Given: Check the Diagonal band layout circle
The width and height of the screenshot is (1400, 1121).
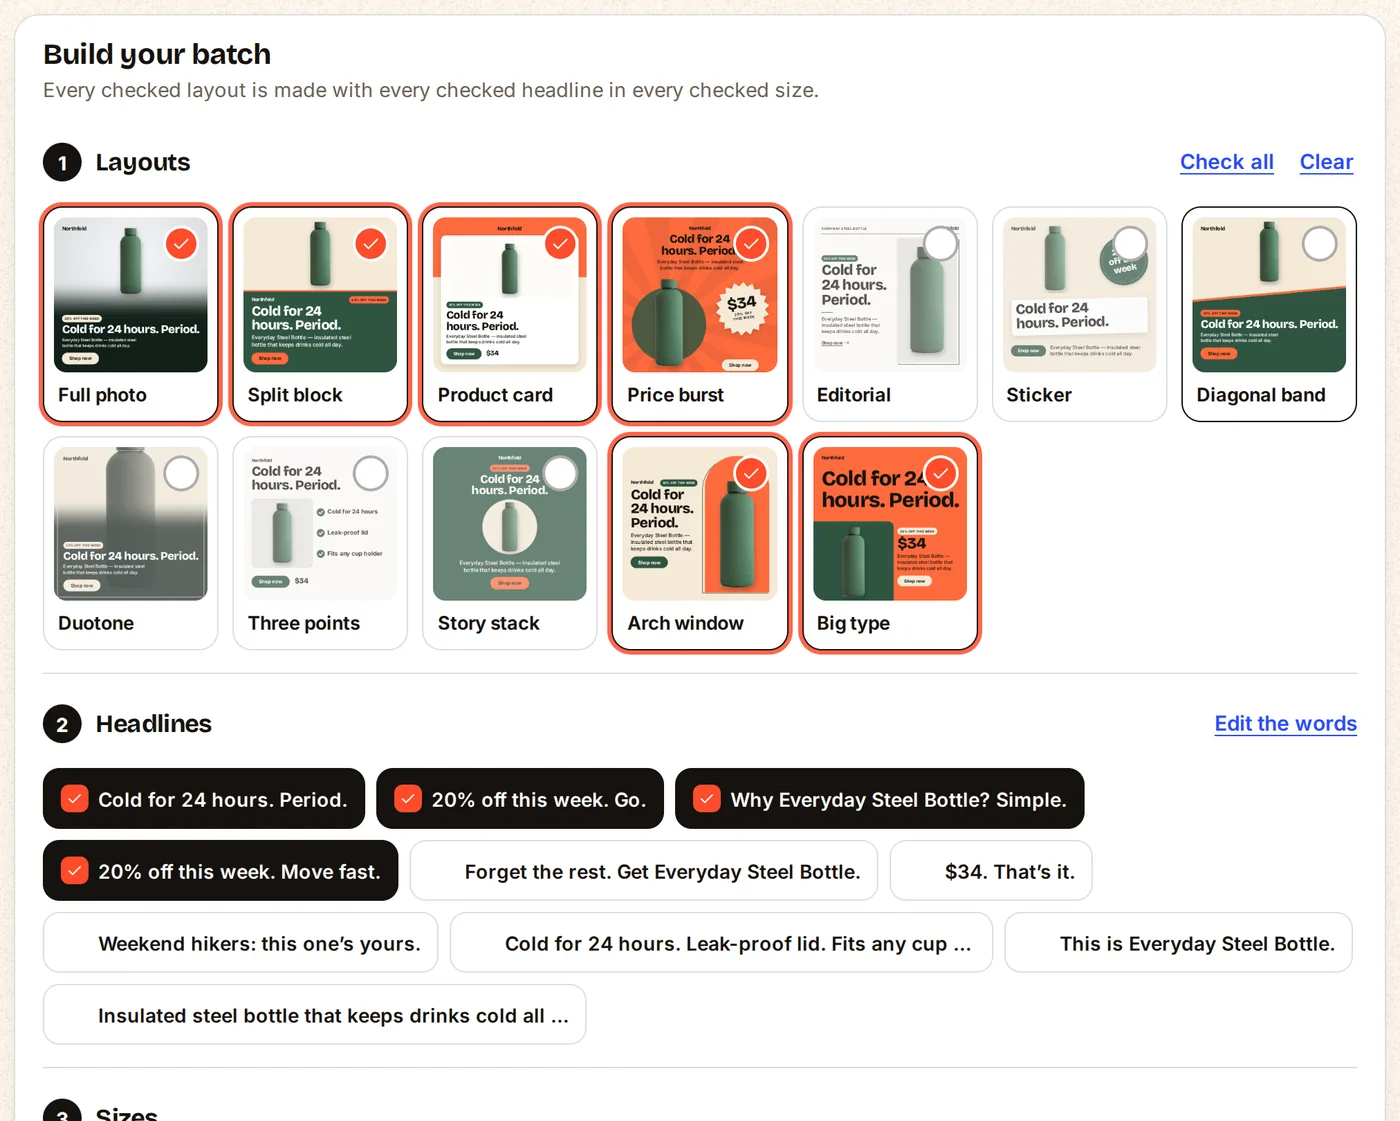Looking at the screenshot, I should [1320, 244].
